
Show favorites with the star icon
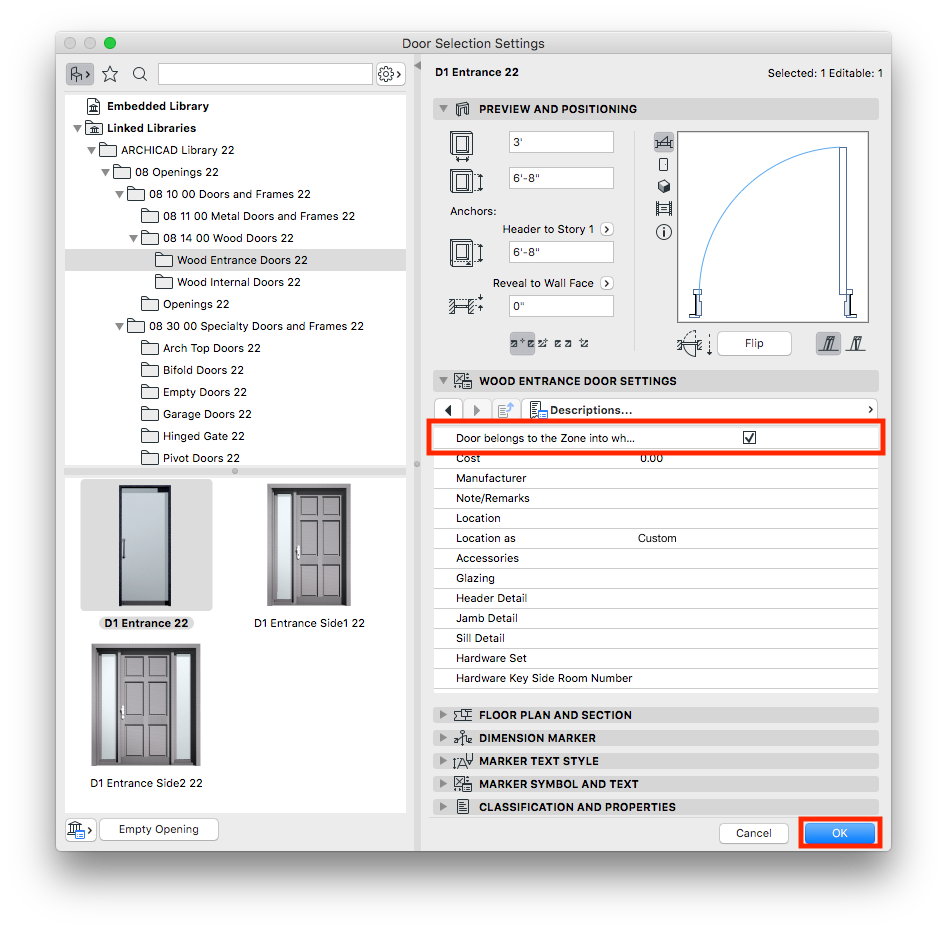tap(110, 74)
